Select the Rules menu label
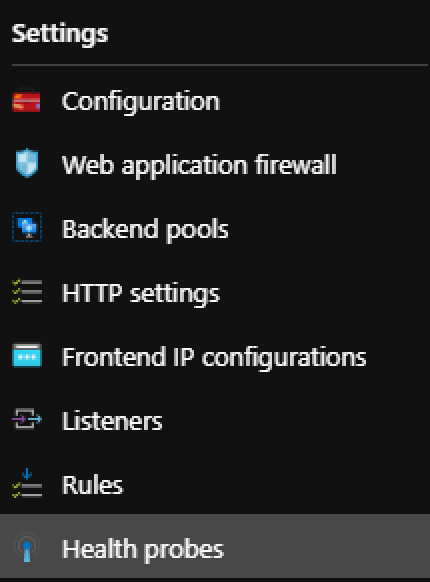430x582 pixels. [92, 485]
